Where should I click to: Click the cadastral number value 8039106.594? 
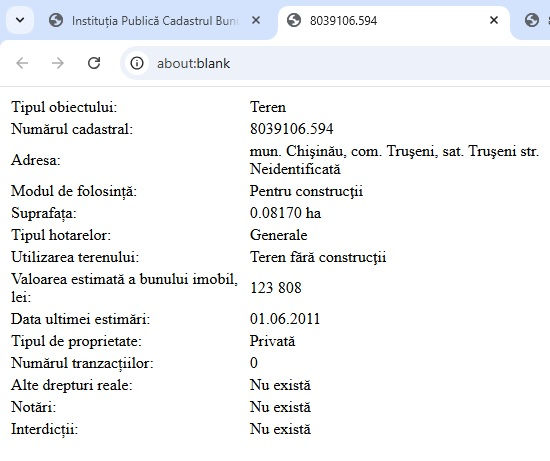[x=291, y=129]
